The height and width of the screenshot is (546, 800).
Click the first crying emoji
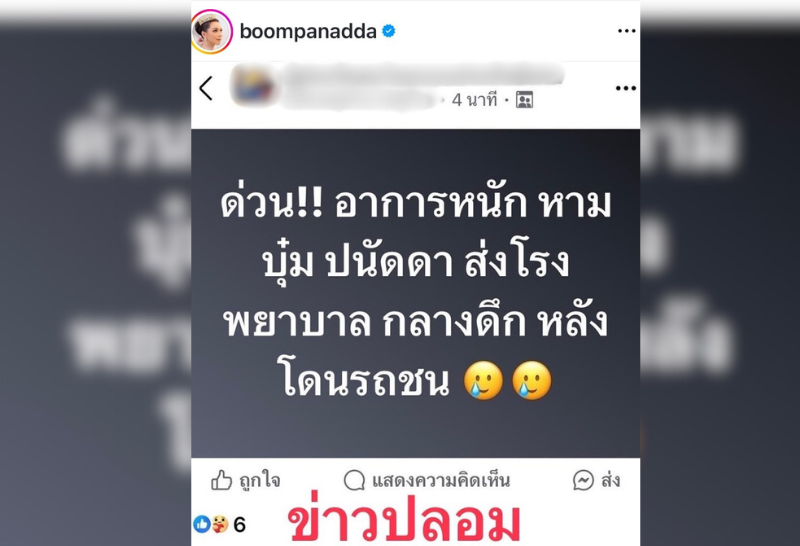(x=483, y=381)
